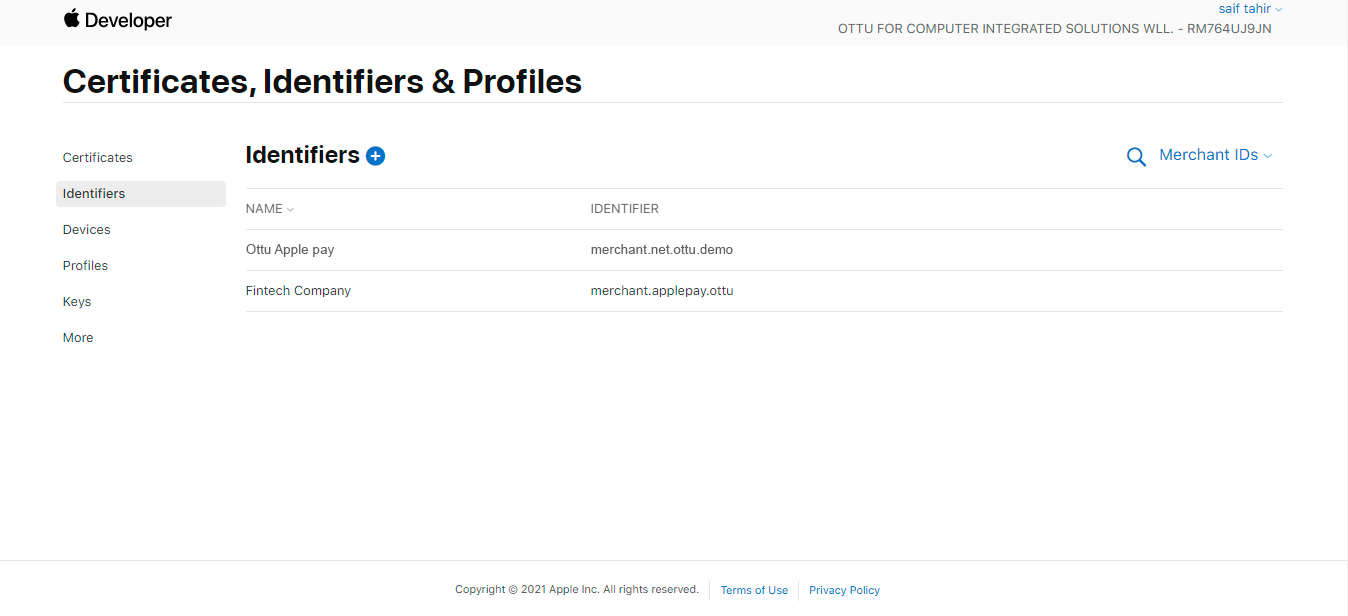This screenshot has height=616, width=1348.
Task: Click the Apple Developer logo
Action: coord(117,18)
